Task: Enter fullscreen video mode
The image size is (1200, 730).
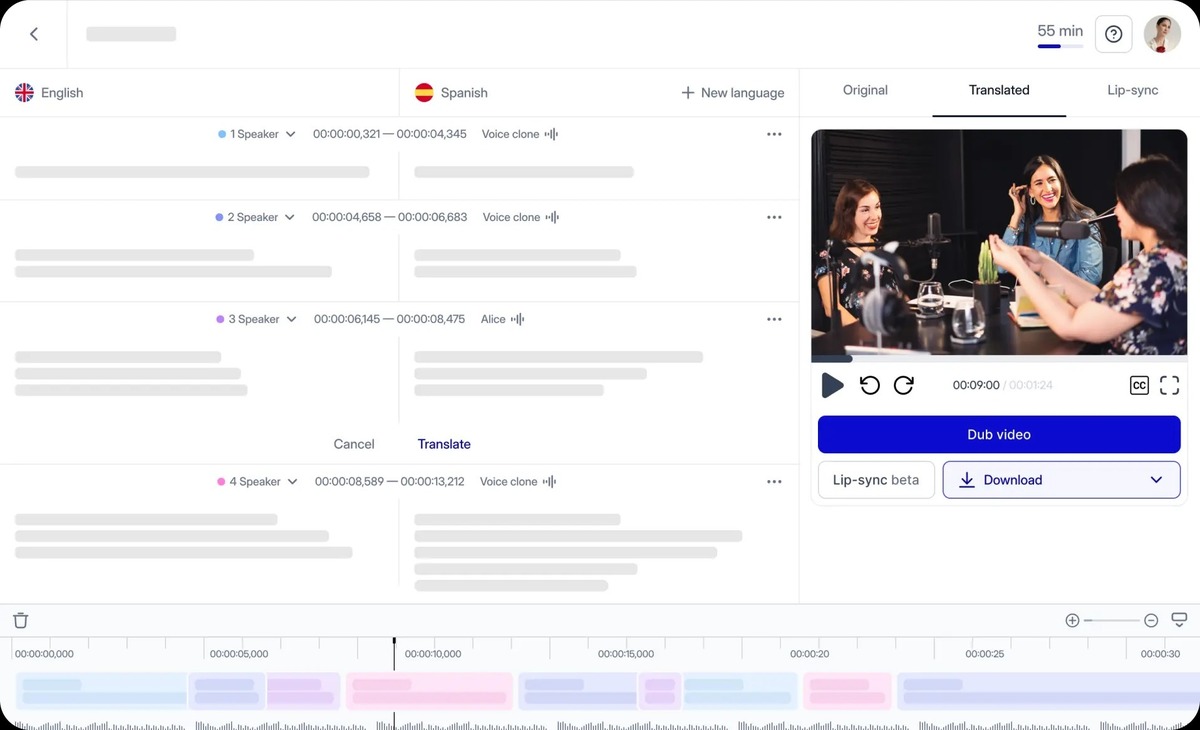Action: coord(1170,385)
